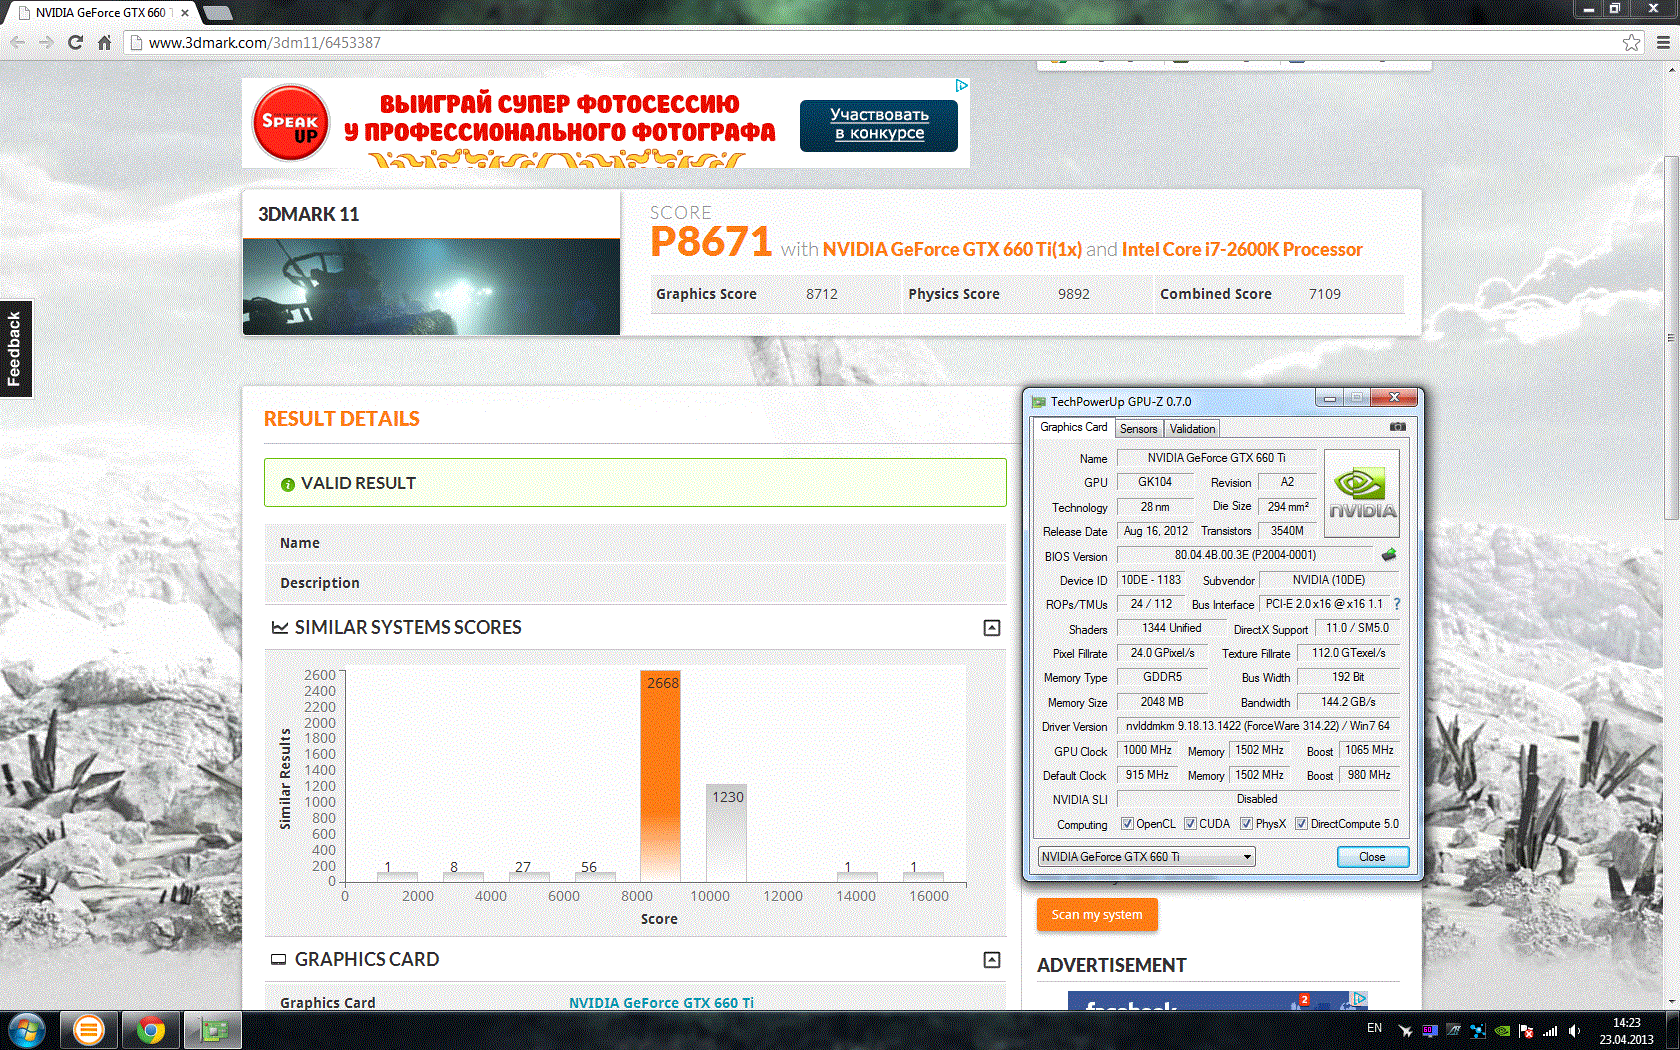Click the gray 1230 bar in chart

click(726, 833)
